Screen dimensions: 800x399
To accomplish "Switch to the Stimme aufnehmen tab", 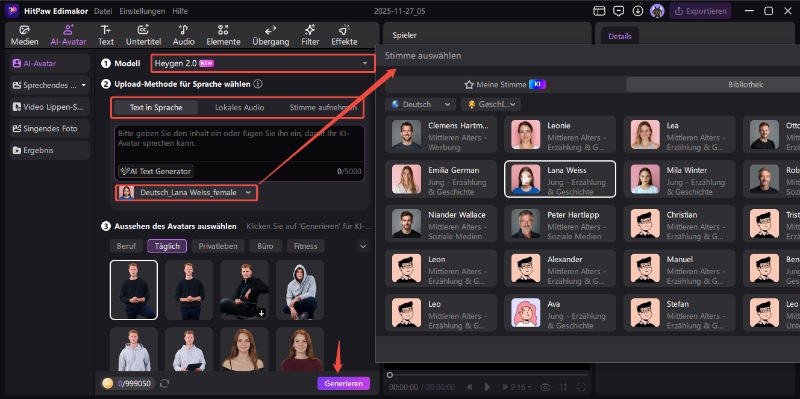I will click(322, 107).
